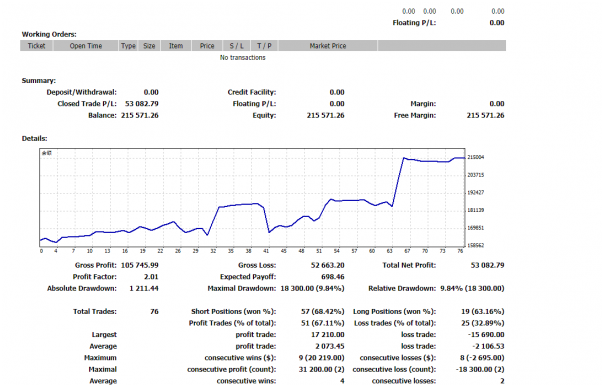604x387 pixels.
Task: Click the Details section heading
Action: (x=34, y=138)
